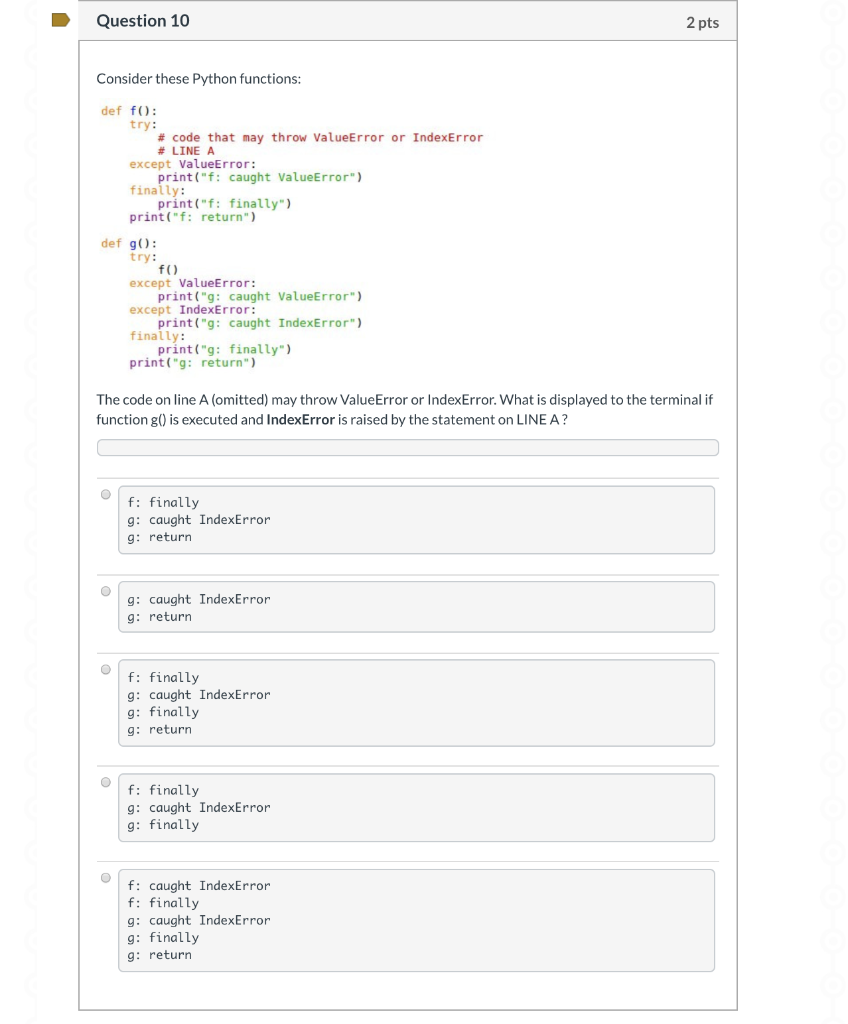The image size is (848, 1024).
Task: Mark the radio button beside the last answer option
Action: point(105,875)
